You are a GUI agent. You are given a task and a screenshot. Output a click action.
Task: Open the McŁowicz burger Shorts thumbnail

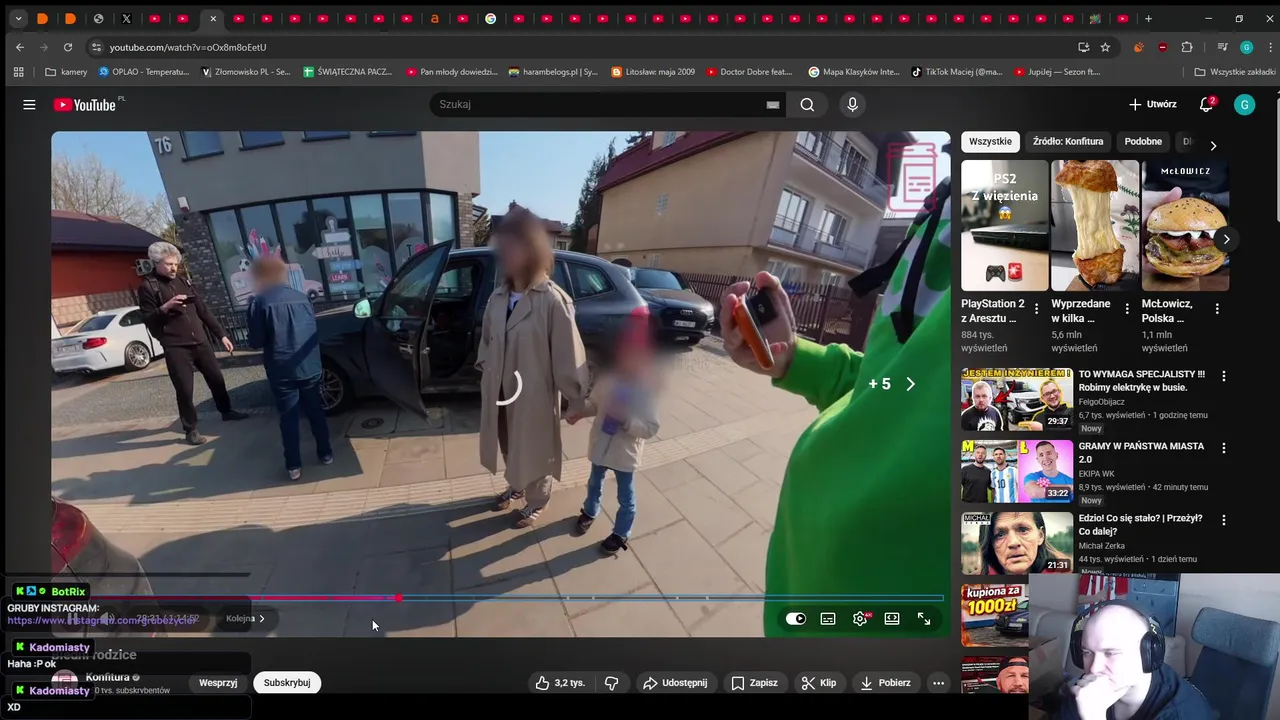pos(1185,225)
